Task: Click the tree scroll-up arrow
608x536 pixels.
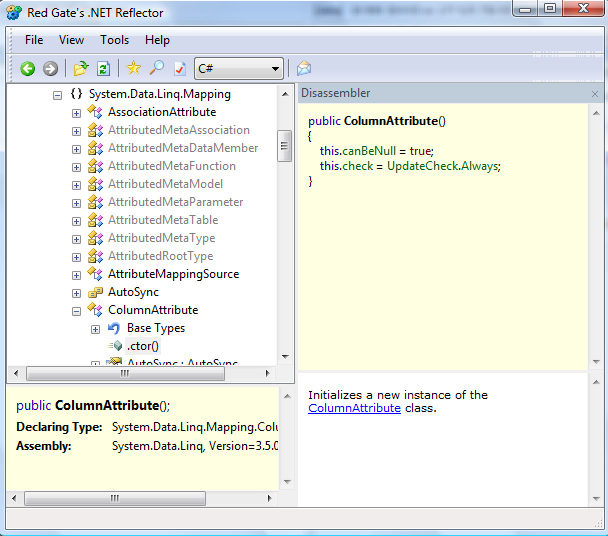Action: 285,94
